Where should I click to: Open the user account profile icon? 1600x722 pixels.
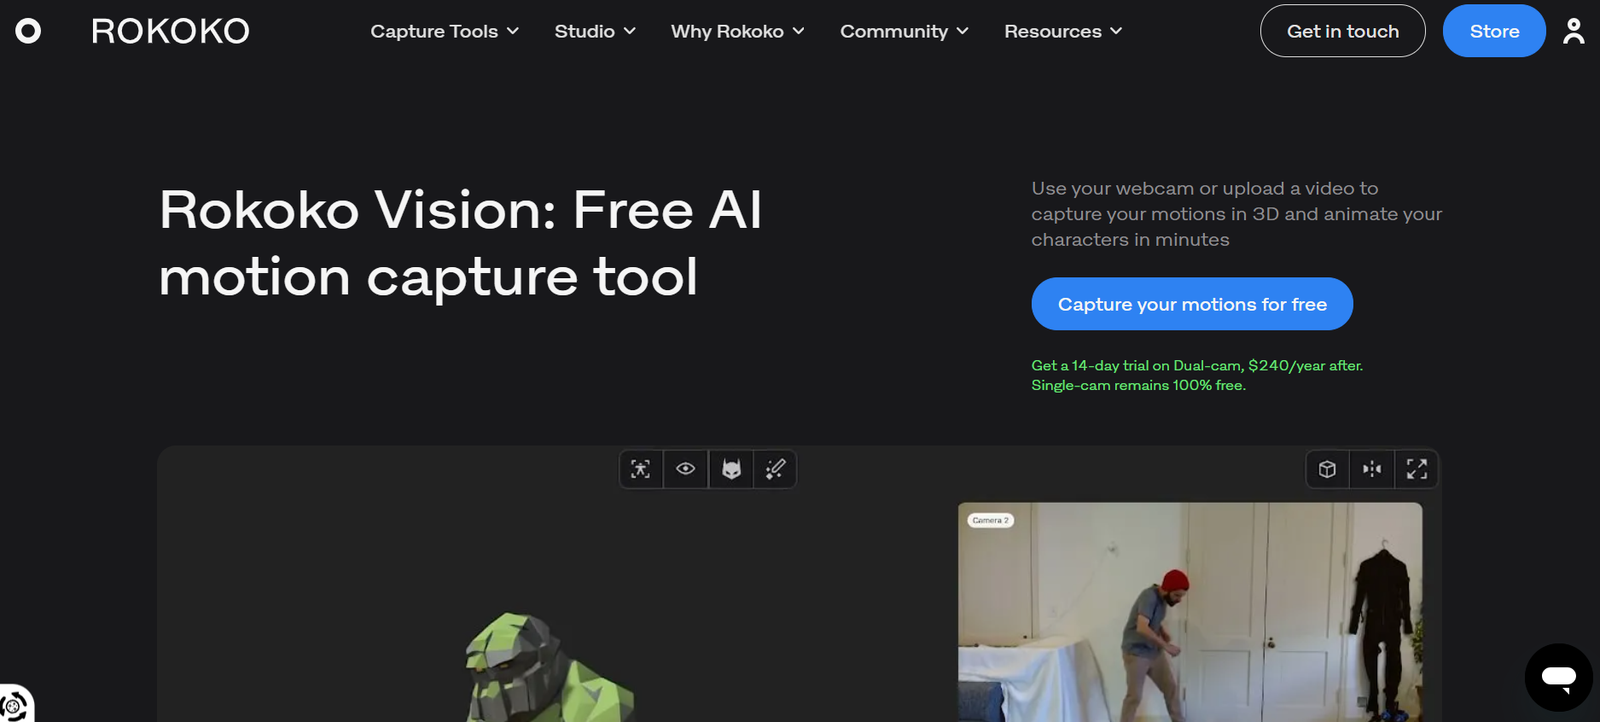[1573, 31]
